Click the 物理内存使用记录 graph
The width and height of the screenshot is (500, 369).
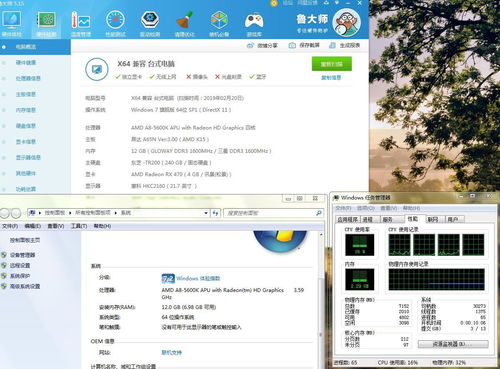click(x=436, y=279)
